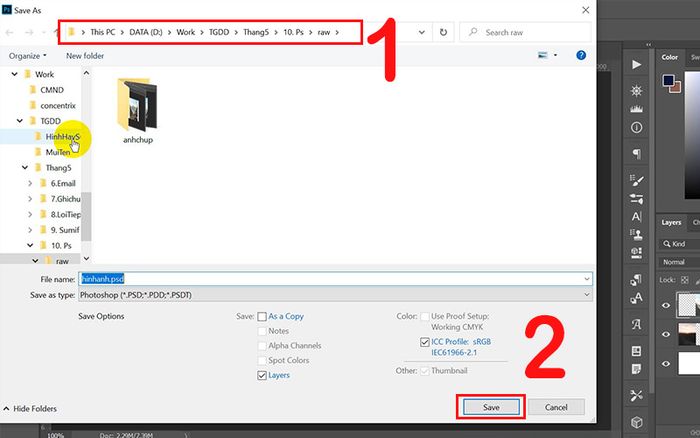Open address bar previous locations dropdown
The width and height of the screenshot is (700, 438).
(421, 32)
